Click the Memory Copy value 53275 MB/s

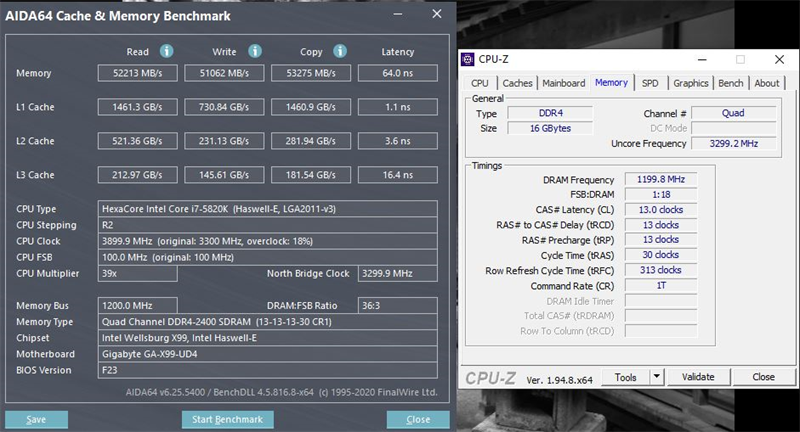[x=311, y=73]
